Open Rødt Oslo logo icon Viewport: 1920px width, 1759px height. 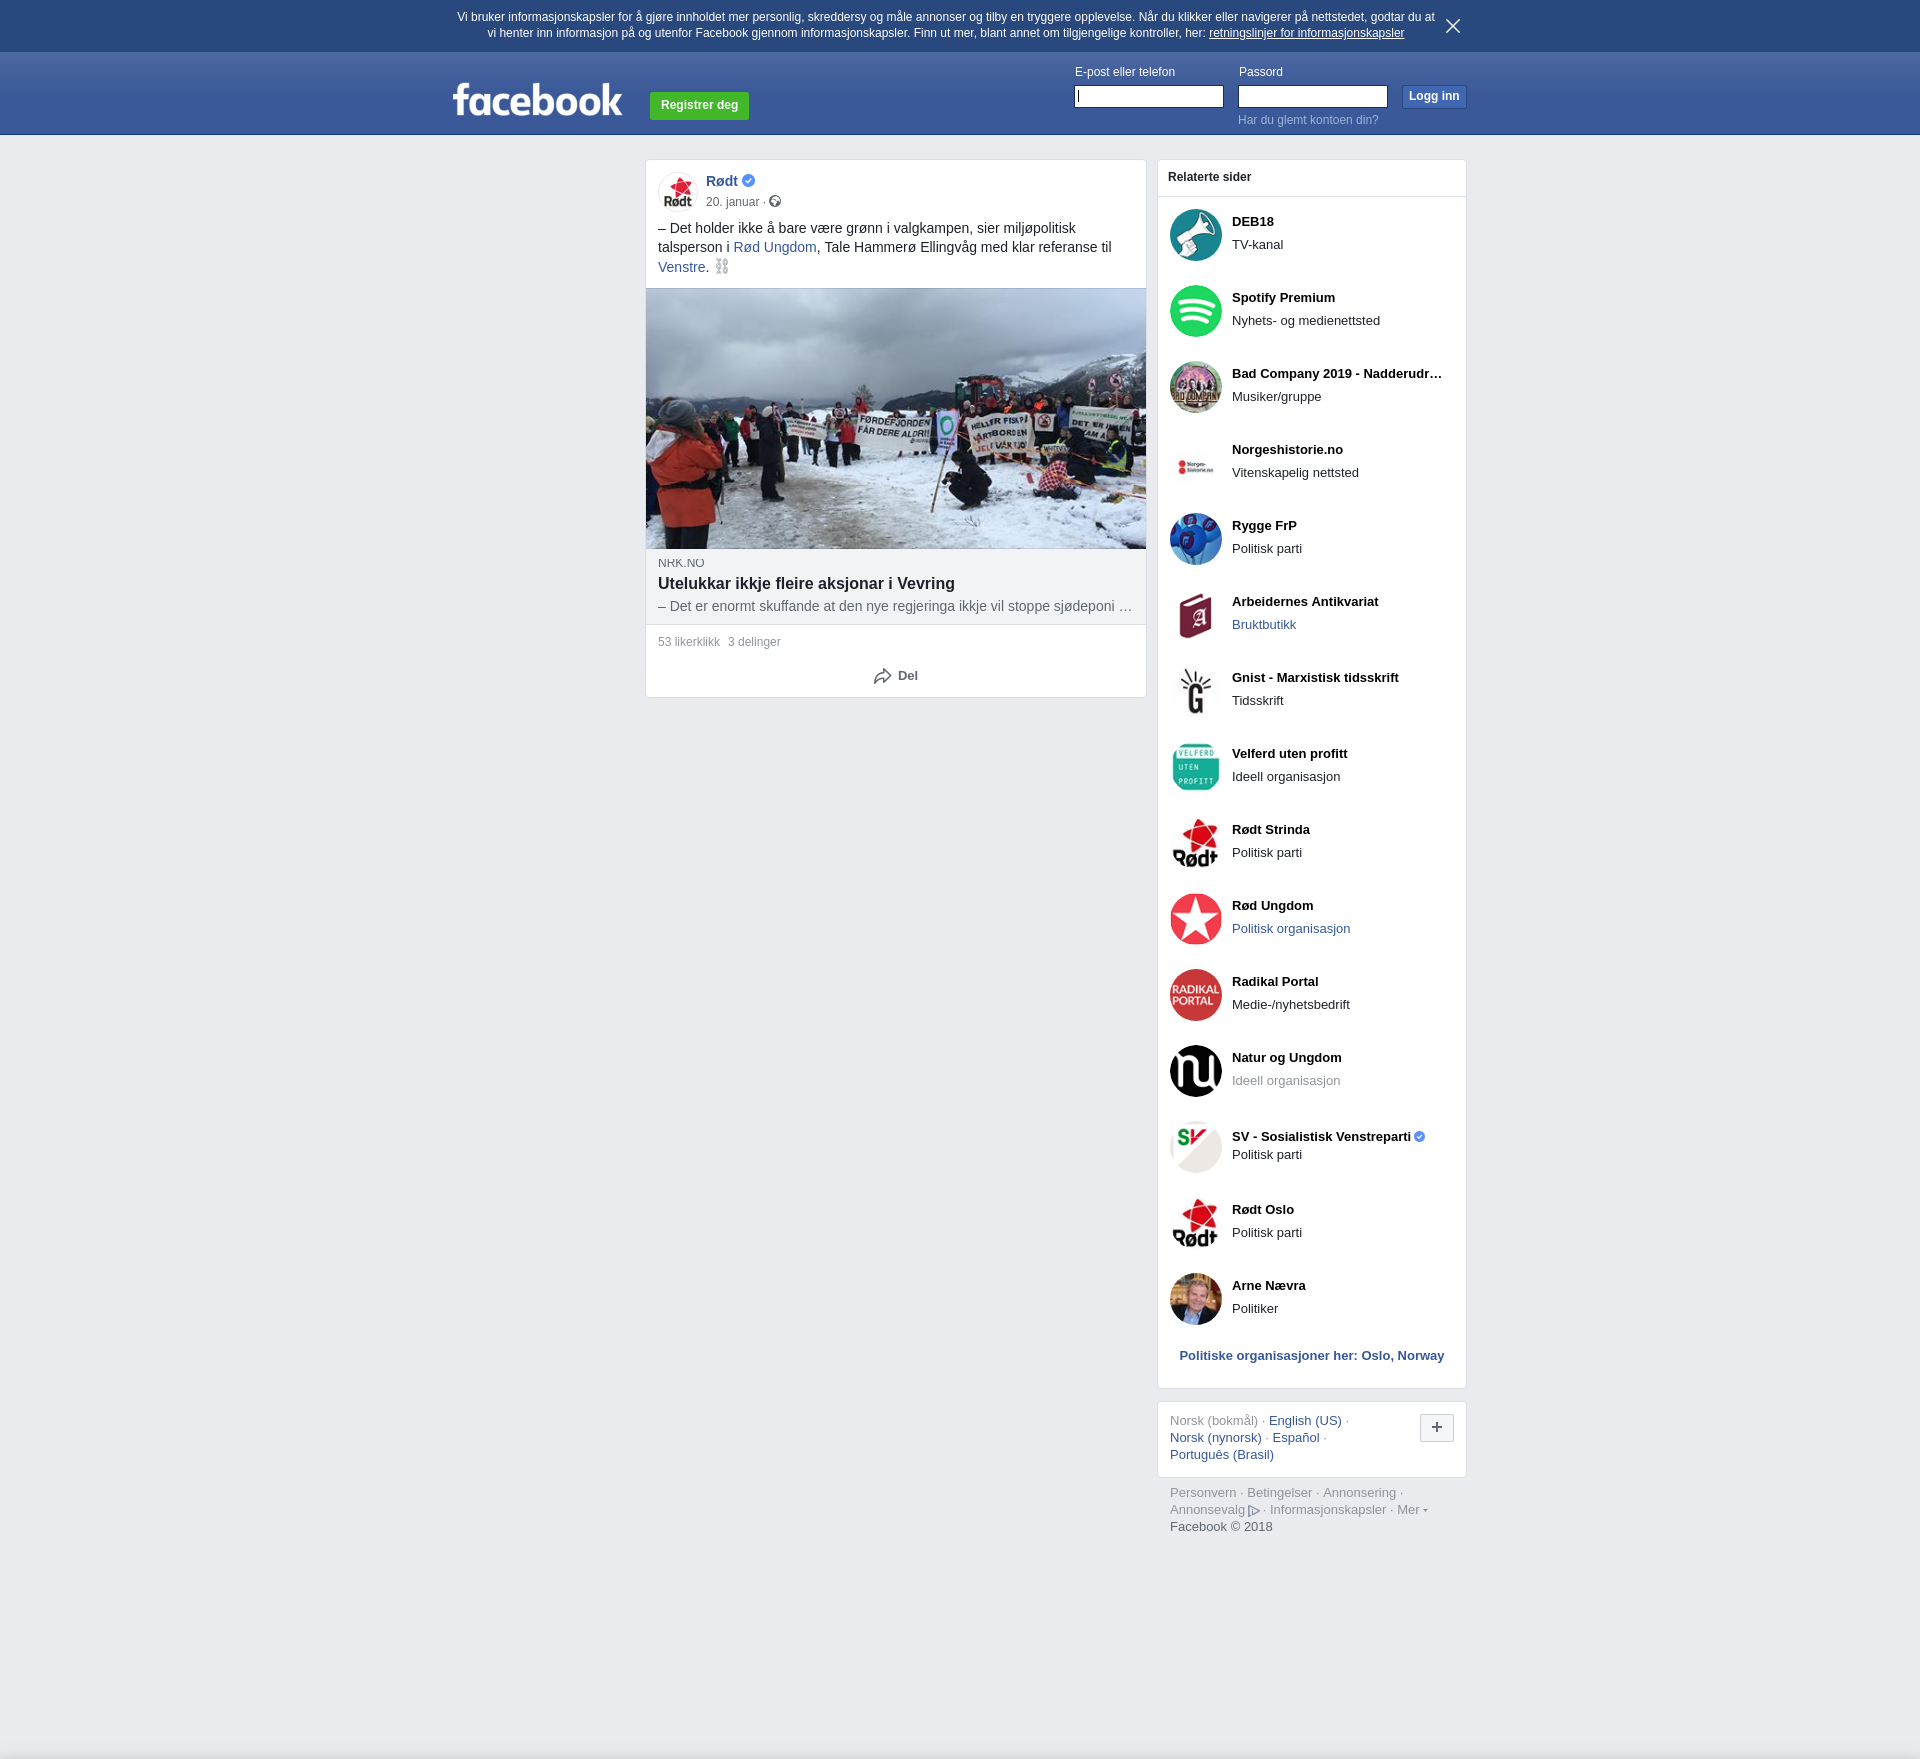[1196, 1223]
